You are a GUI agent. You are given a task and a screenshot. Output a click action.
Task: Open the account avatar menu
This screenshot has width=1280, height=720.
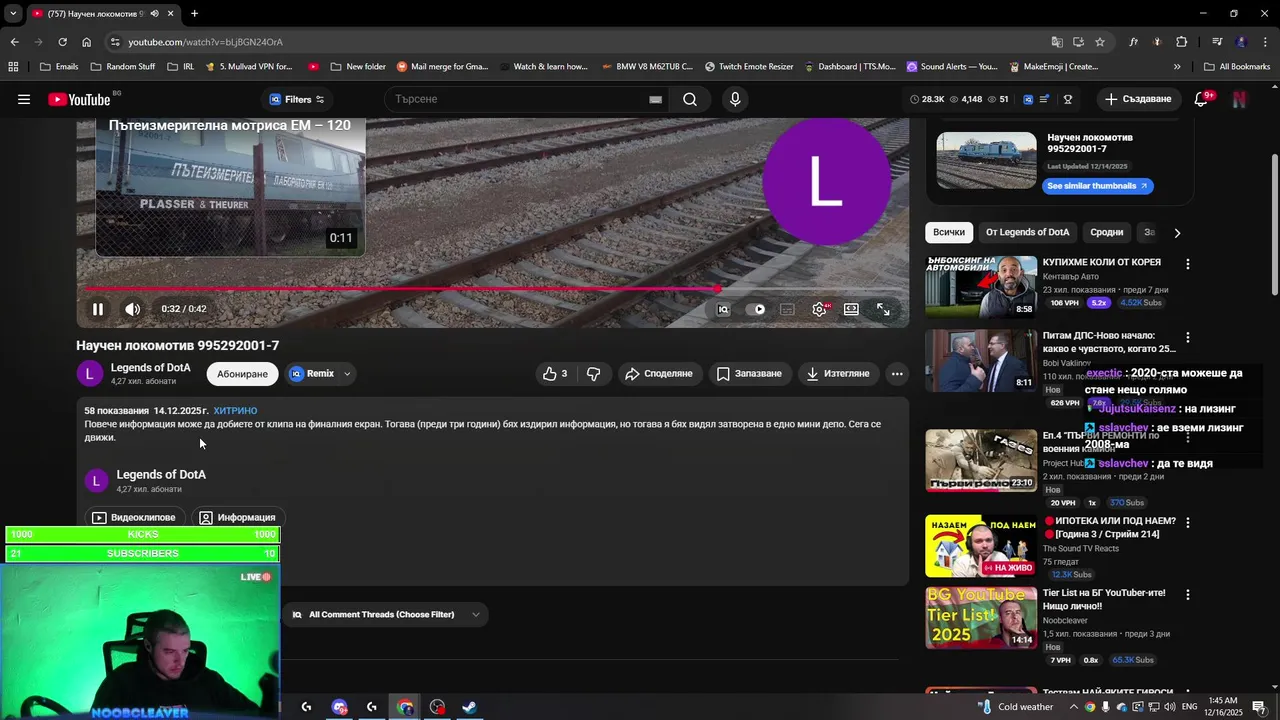(1240, 99)
